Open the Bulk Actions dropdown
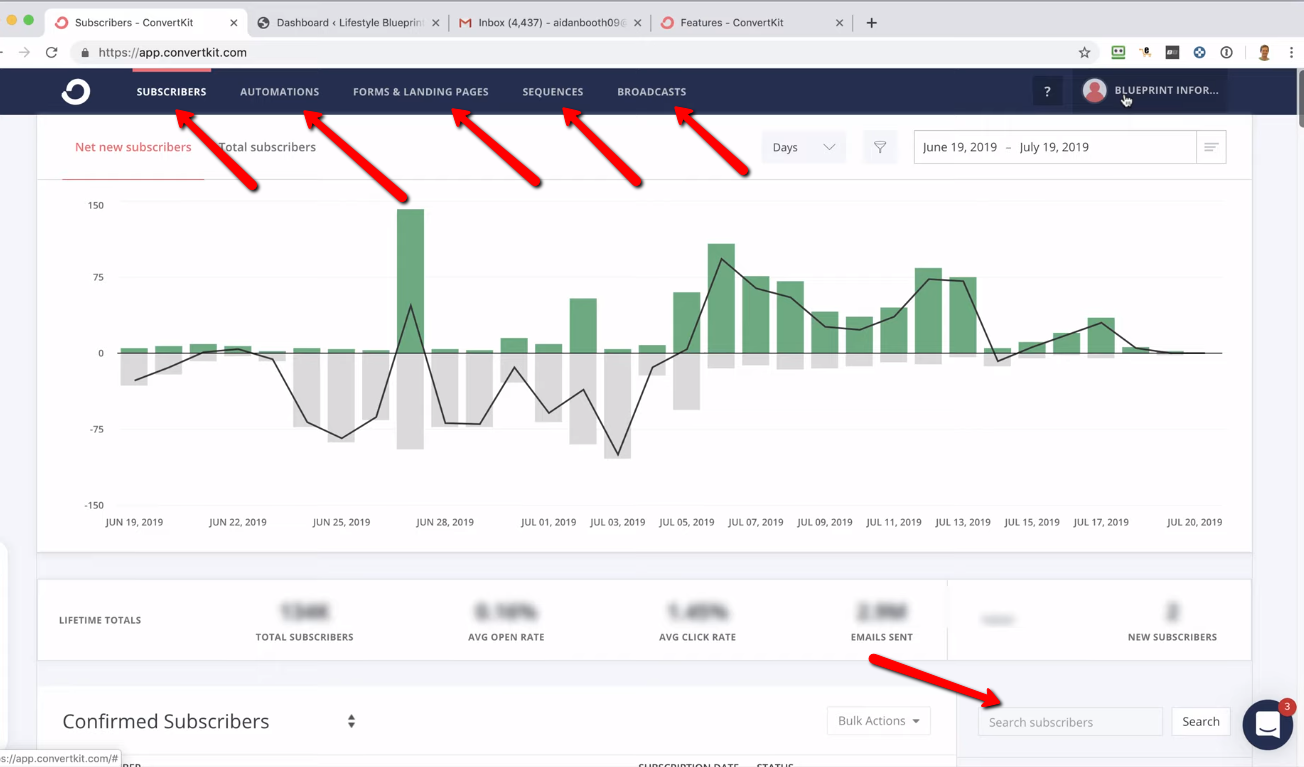The width and height of the screenshot is (1304, 767). tap(879, 721)
